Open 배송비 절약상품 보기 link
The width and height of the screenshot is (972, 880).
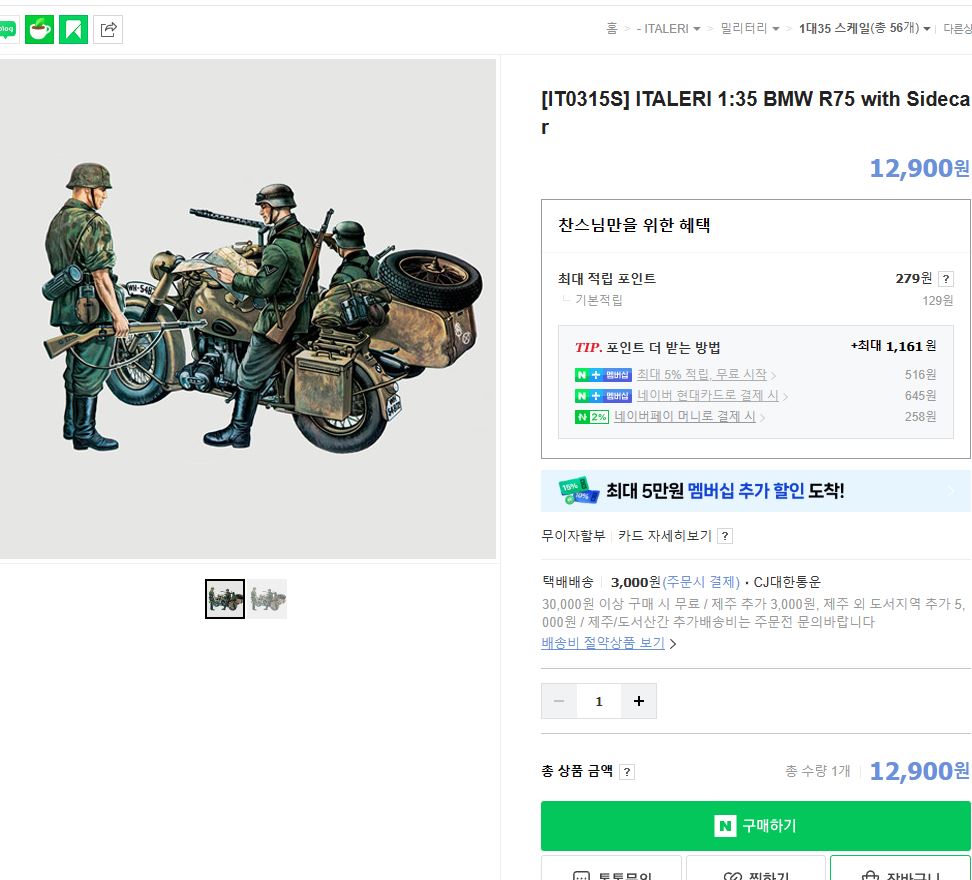coord(603,643)
